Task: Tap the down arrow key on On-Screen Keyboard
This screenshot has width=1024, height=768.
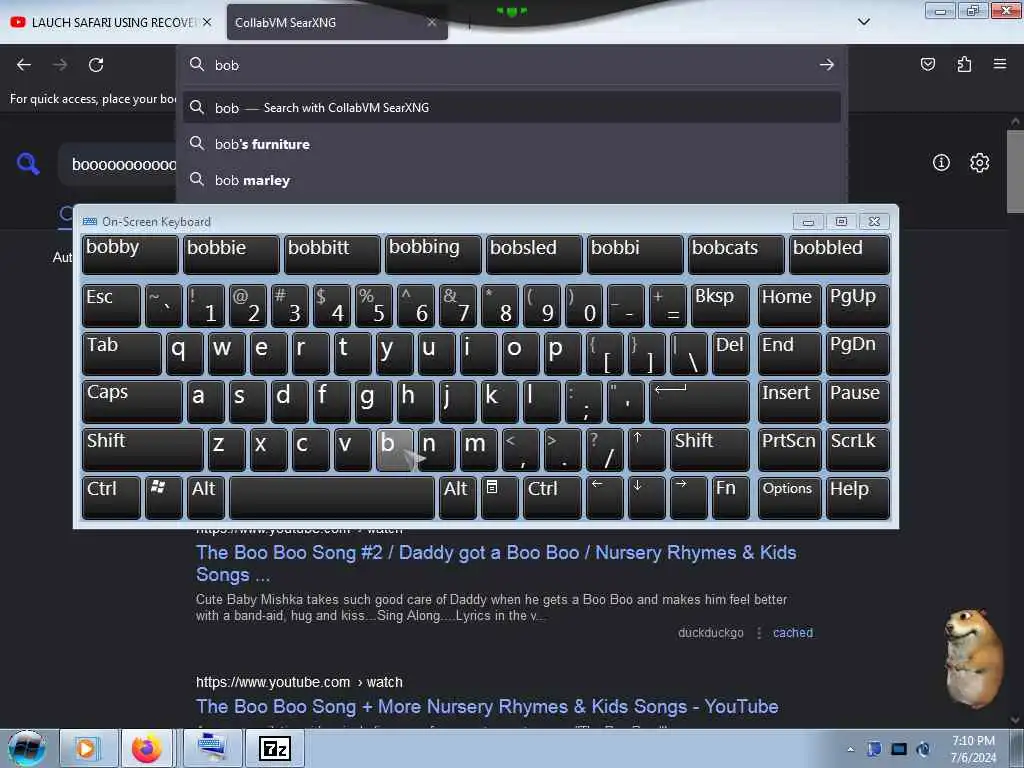Action: (x=647, y=498)
